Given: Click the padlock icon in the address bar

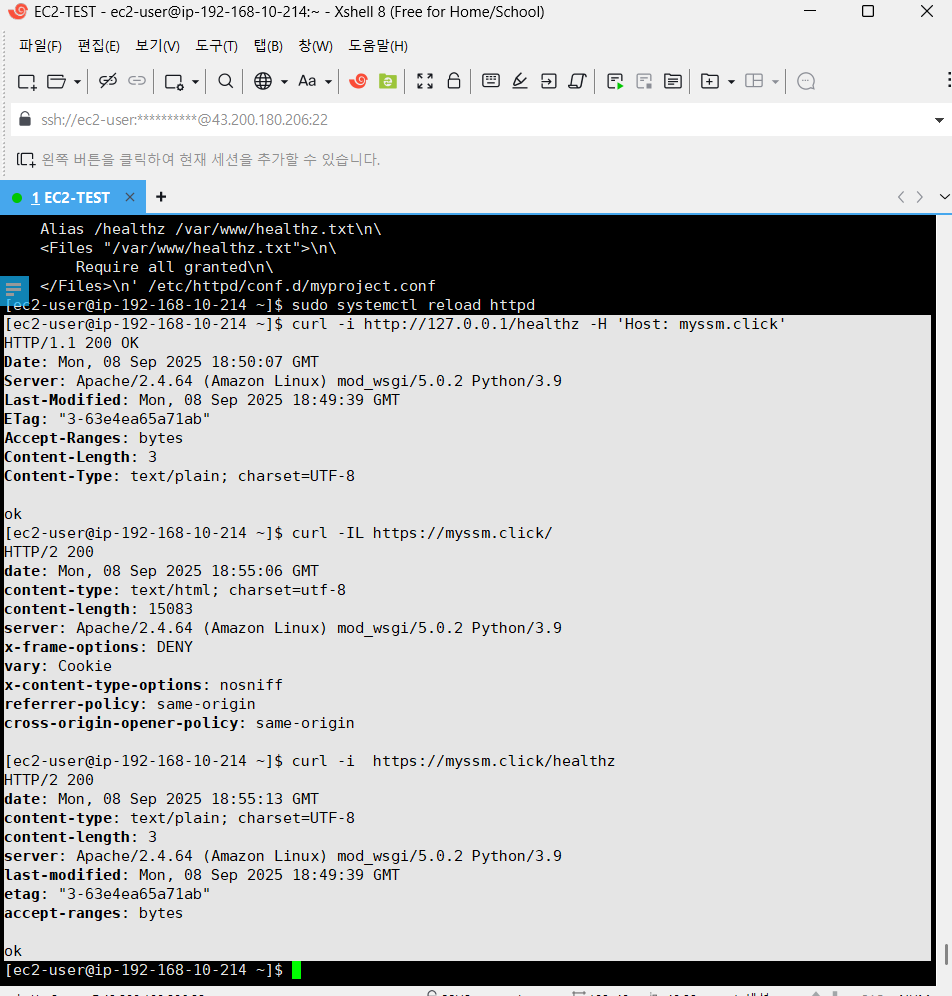Looking at the screenshot, I should click(x=25, y=119).
